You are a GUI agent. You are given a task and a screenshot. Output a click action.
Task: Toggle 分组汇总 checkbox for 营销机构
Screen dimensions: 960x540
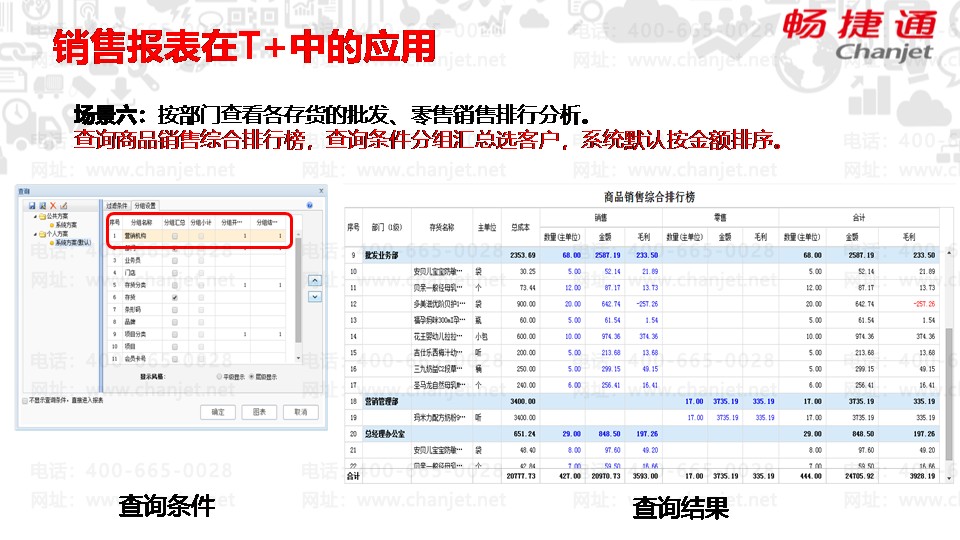(x=174, y=236)
